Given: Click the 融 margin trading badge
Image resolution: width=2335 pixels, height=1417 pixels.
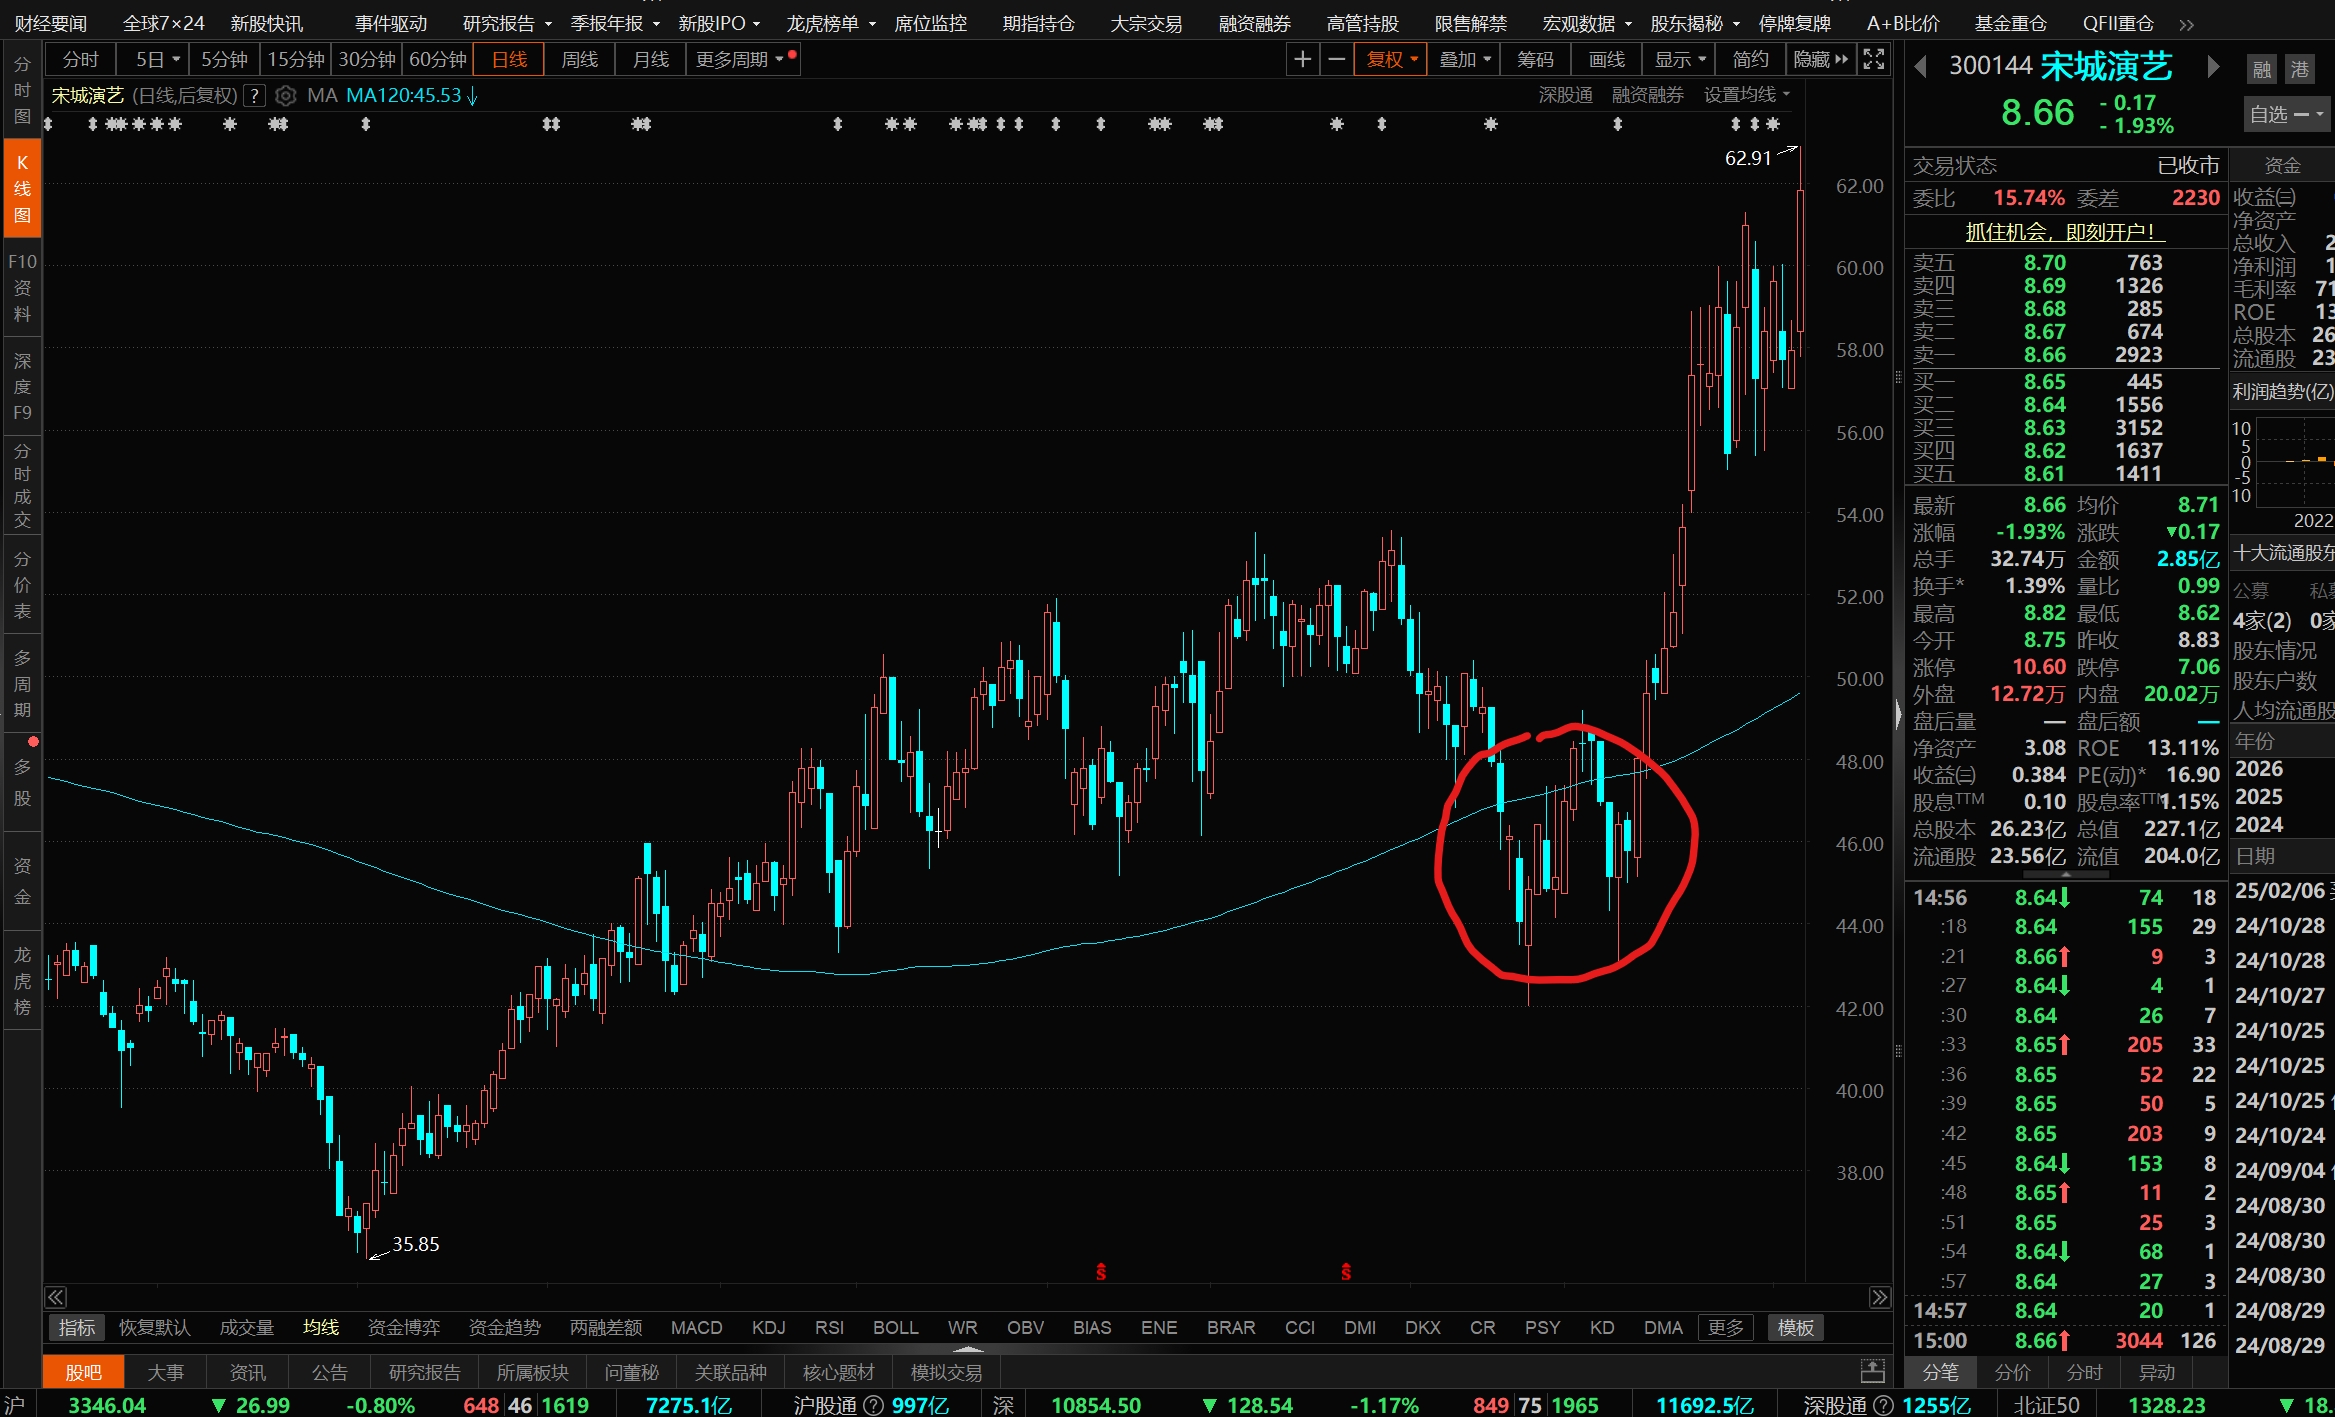Looking at the screenshot, I should [2262, 69].
